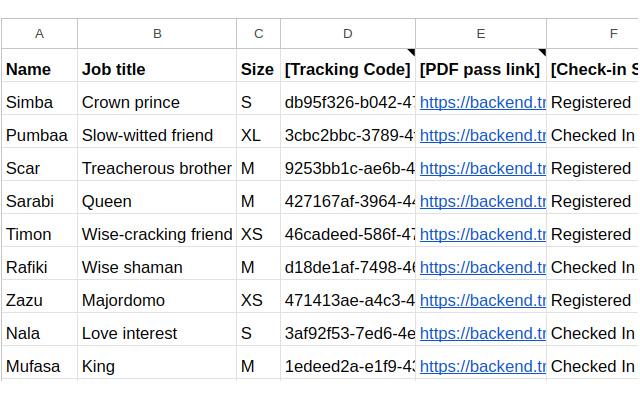Select Pumbaa's XL size cell
The image size is (640, 400).
coord(258,136)
